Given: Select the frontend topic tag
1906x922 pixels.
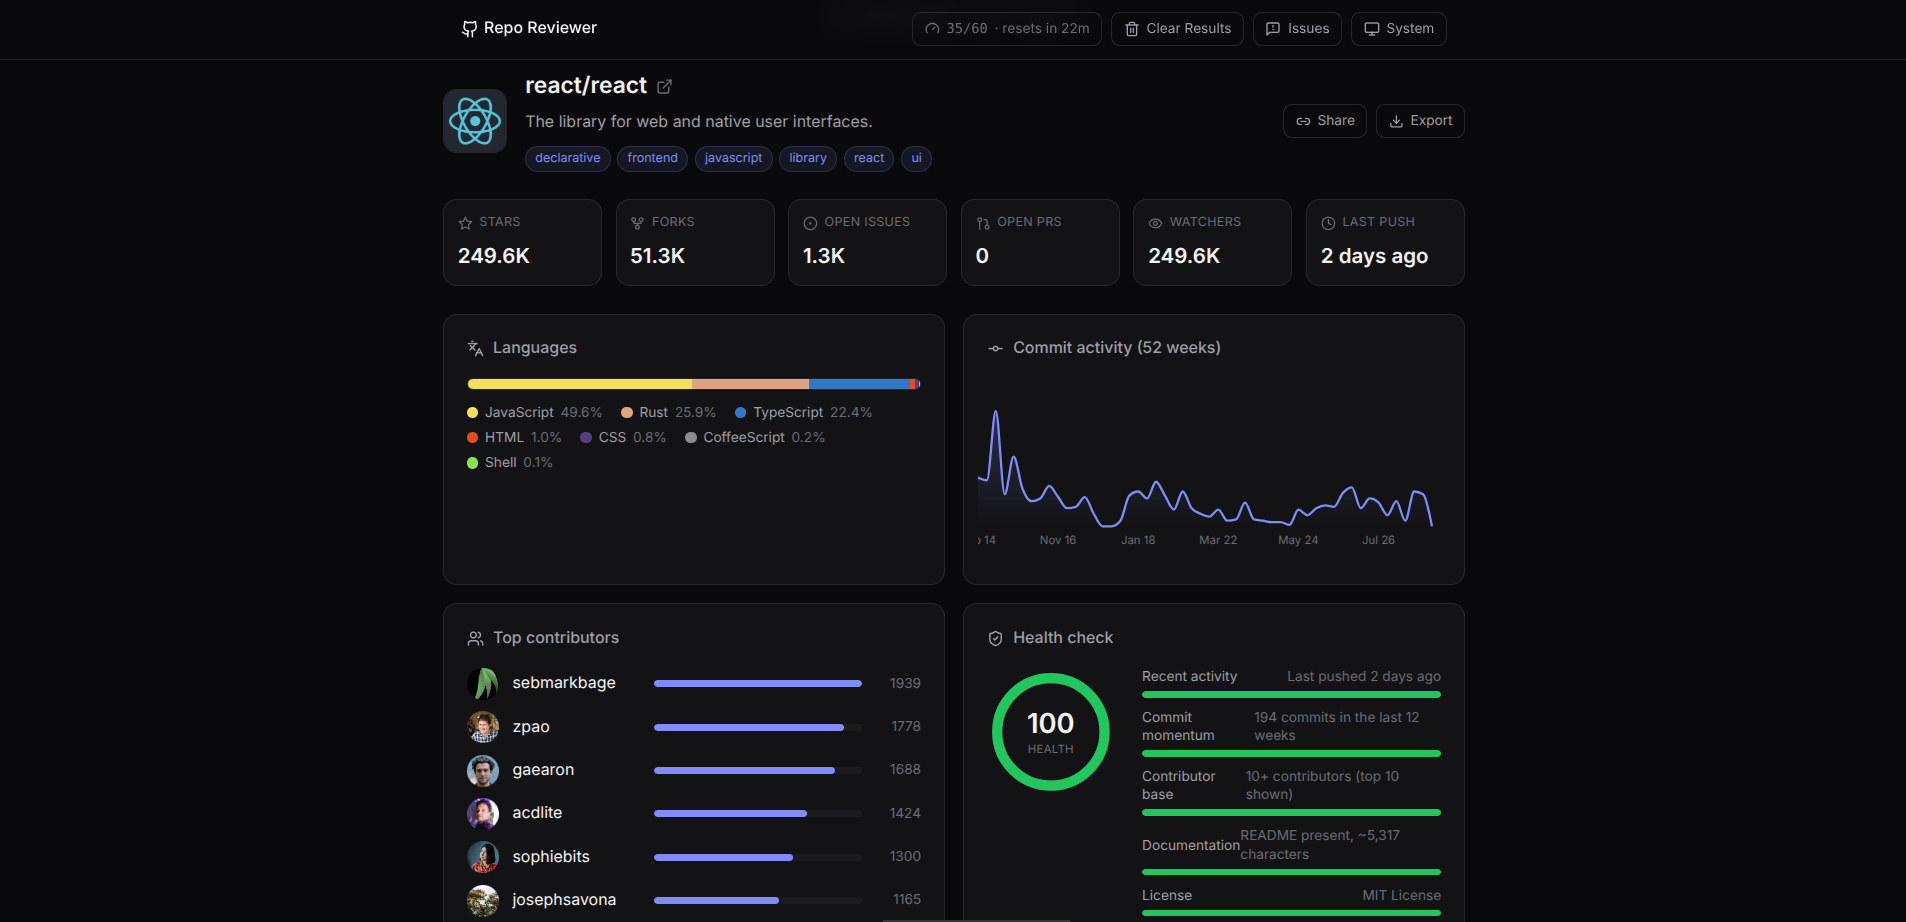Looking at the screenshot, I should click(x=652, y=158).
